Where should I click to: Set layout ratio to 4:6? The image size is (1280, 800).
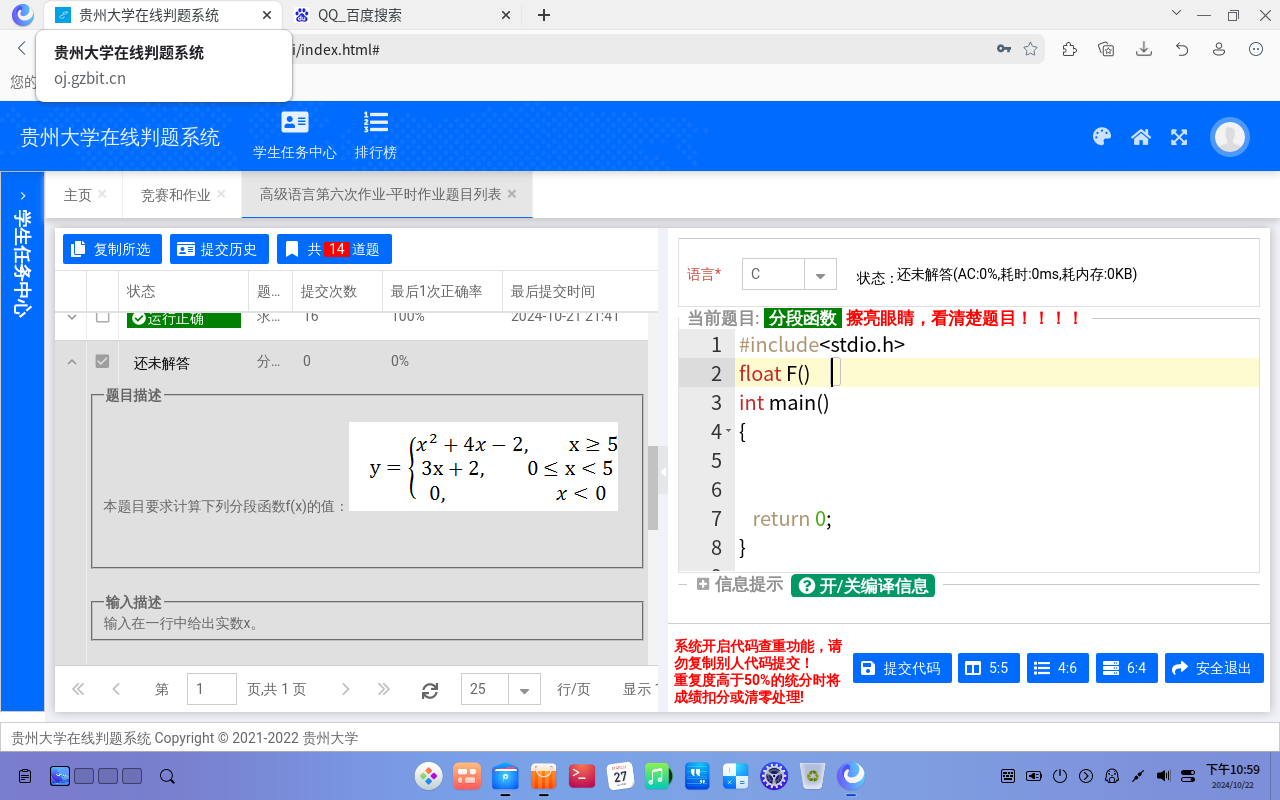click(x=1058, y=668)
